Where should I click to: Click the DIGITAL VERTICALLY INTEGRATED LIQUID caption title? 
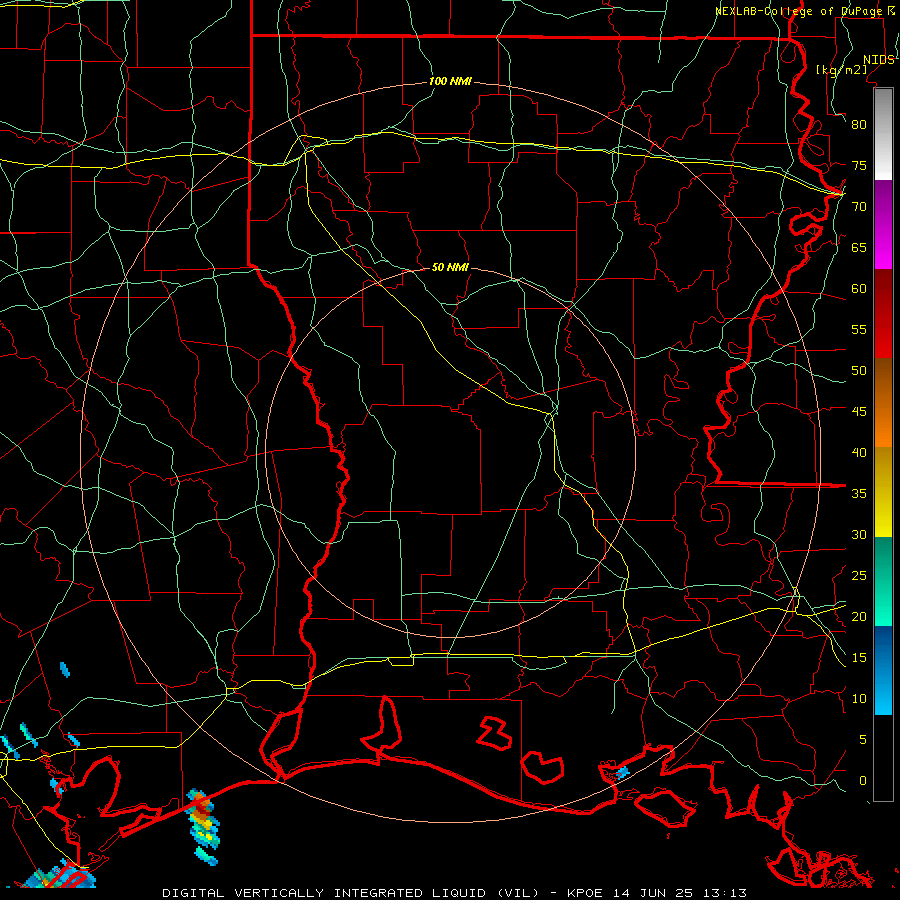353,893
